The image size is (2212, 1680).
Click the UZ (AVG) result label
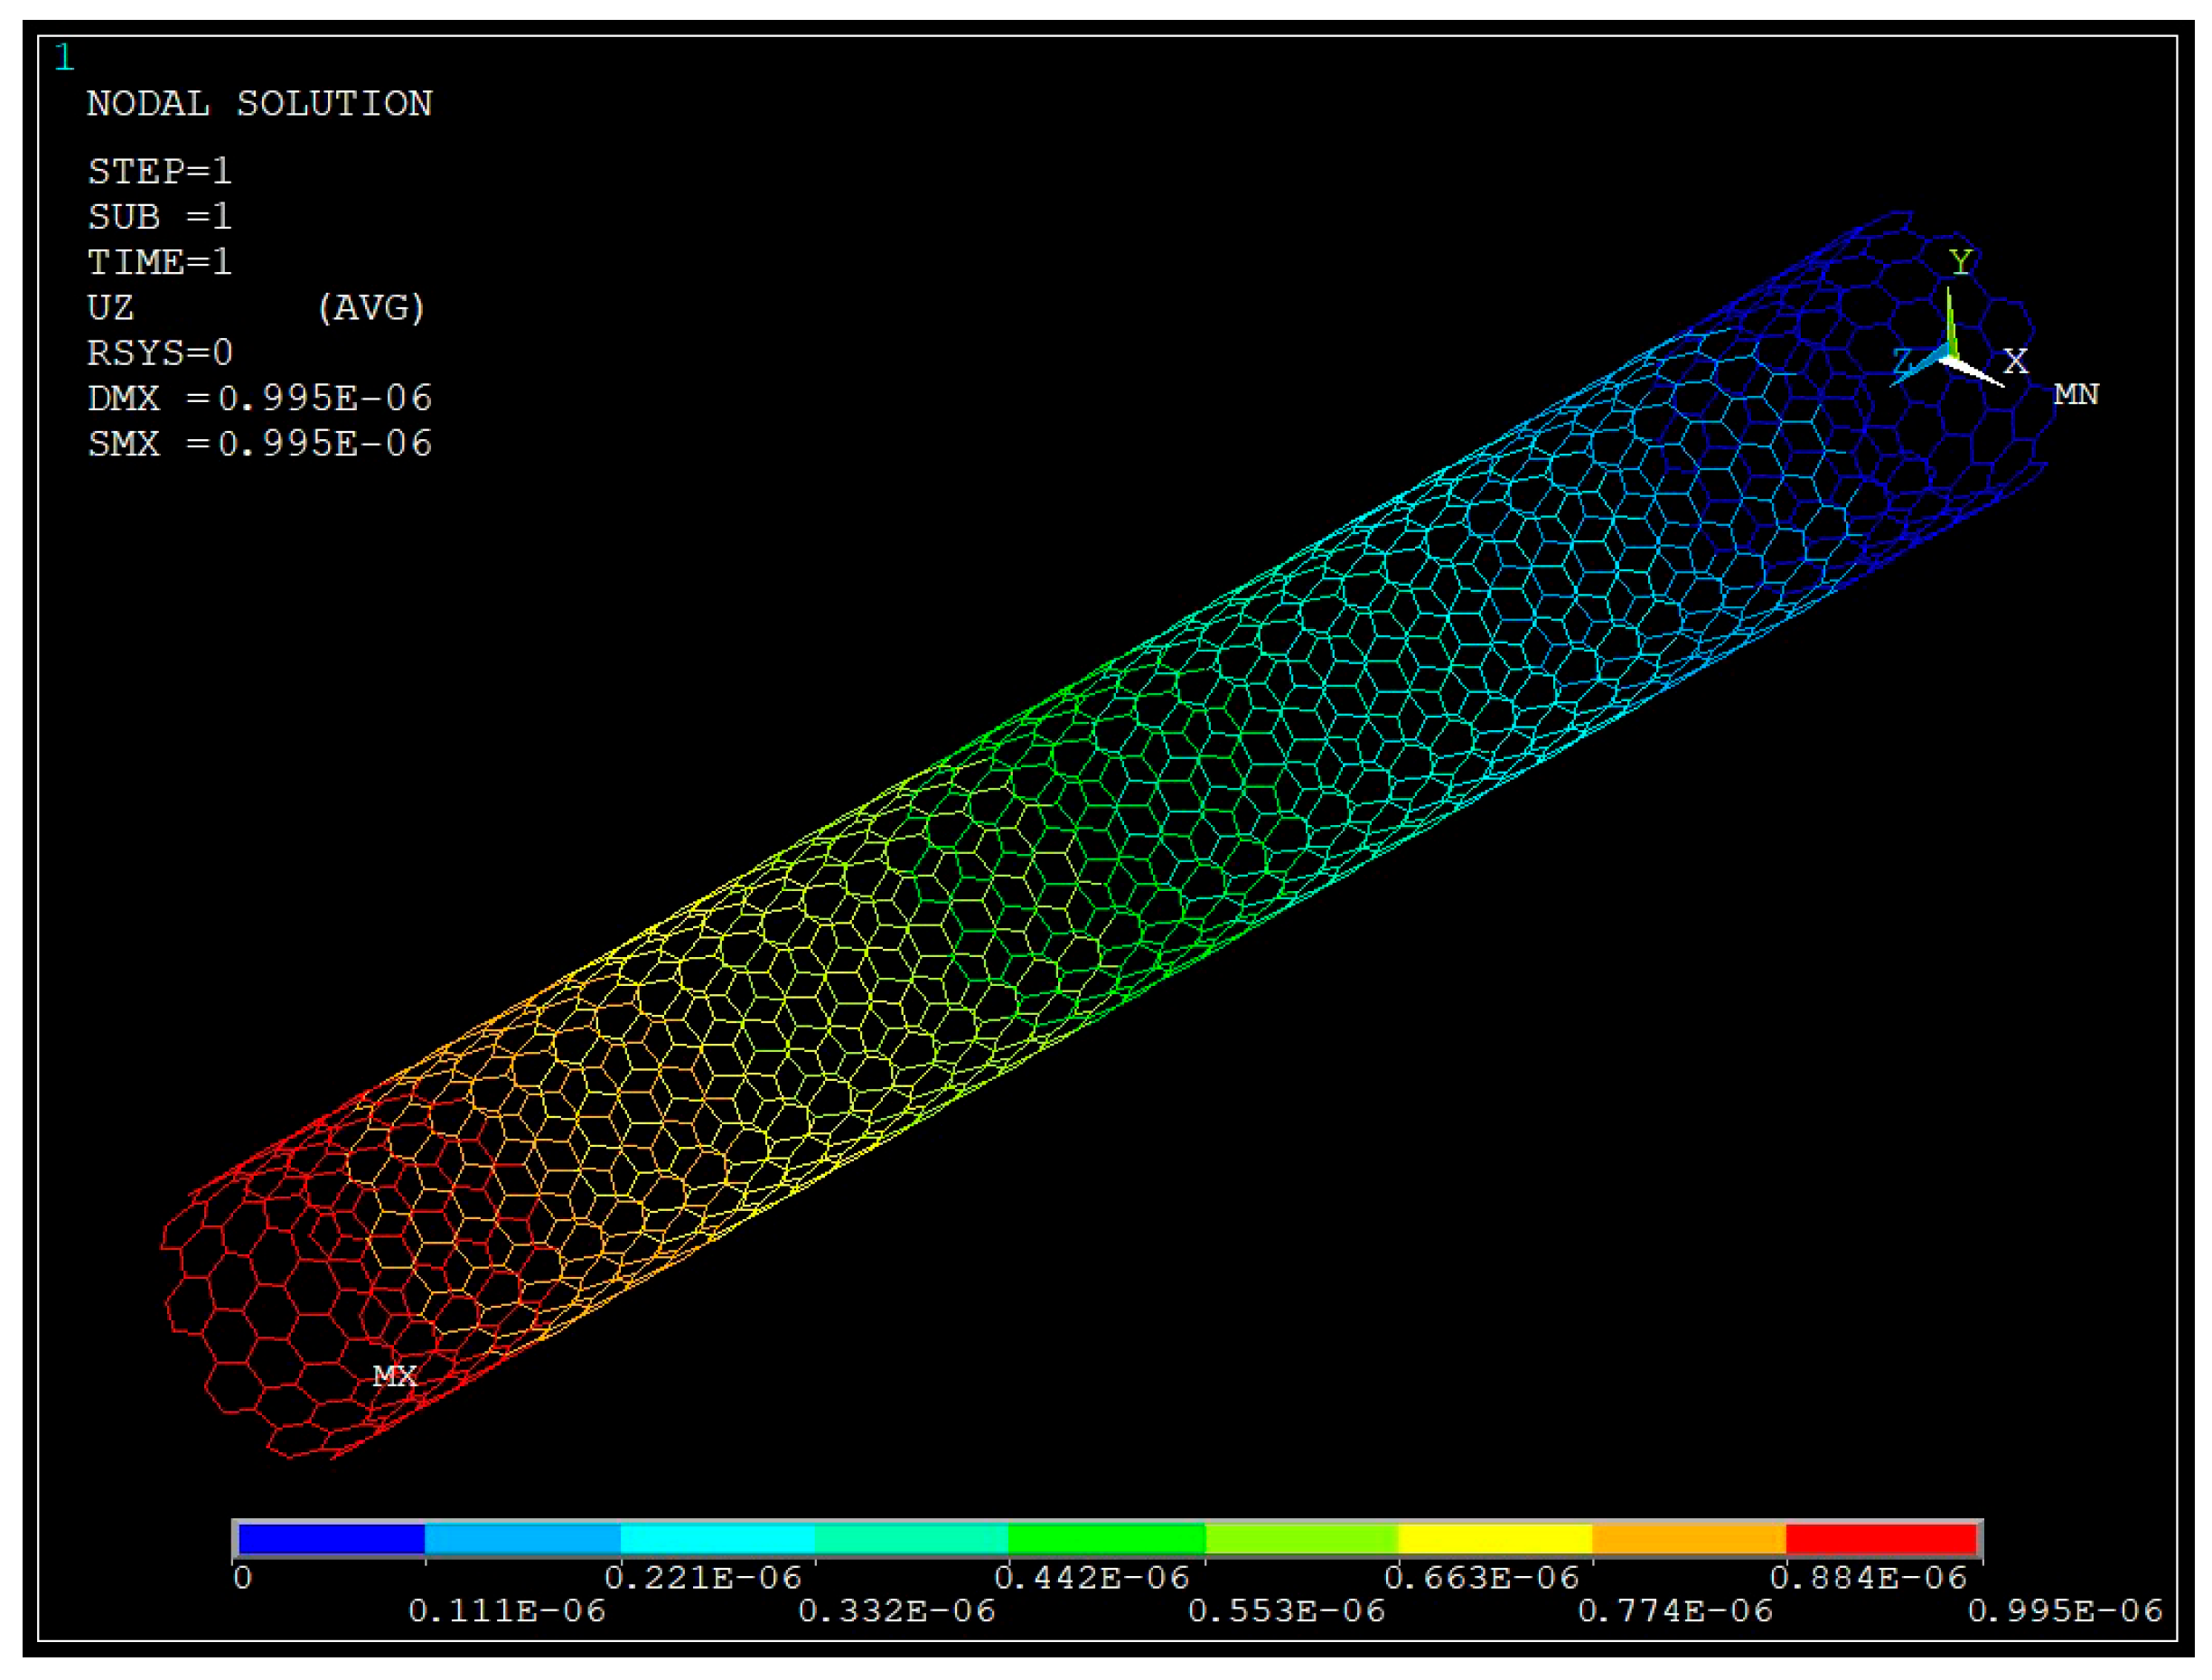255,308
